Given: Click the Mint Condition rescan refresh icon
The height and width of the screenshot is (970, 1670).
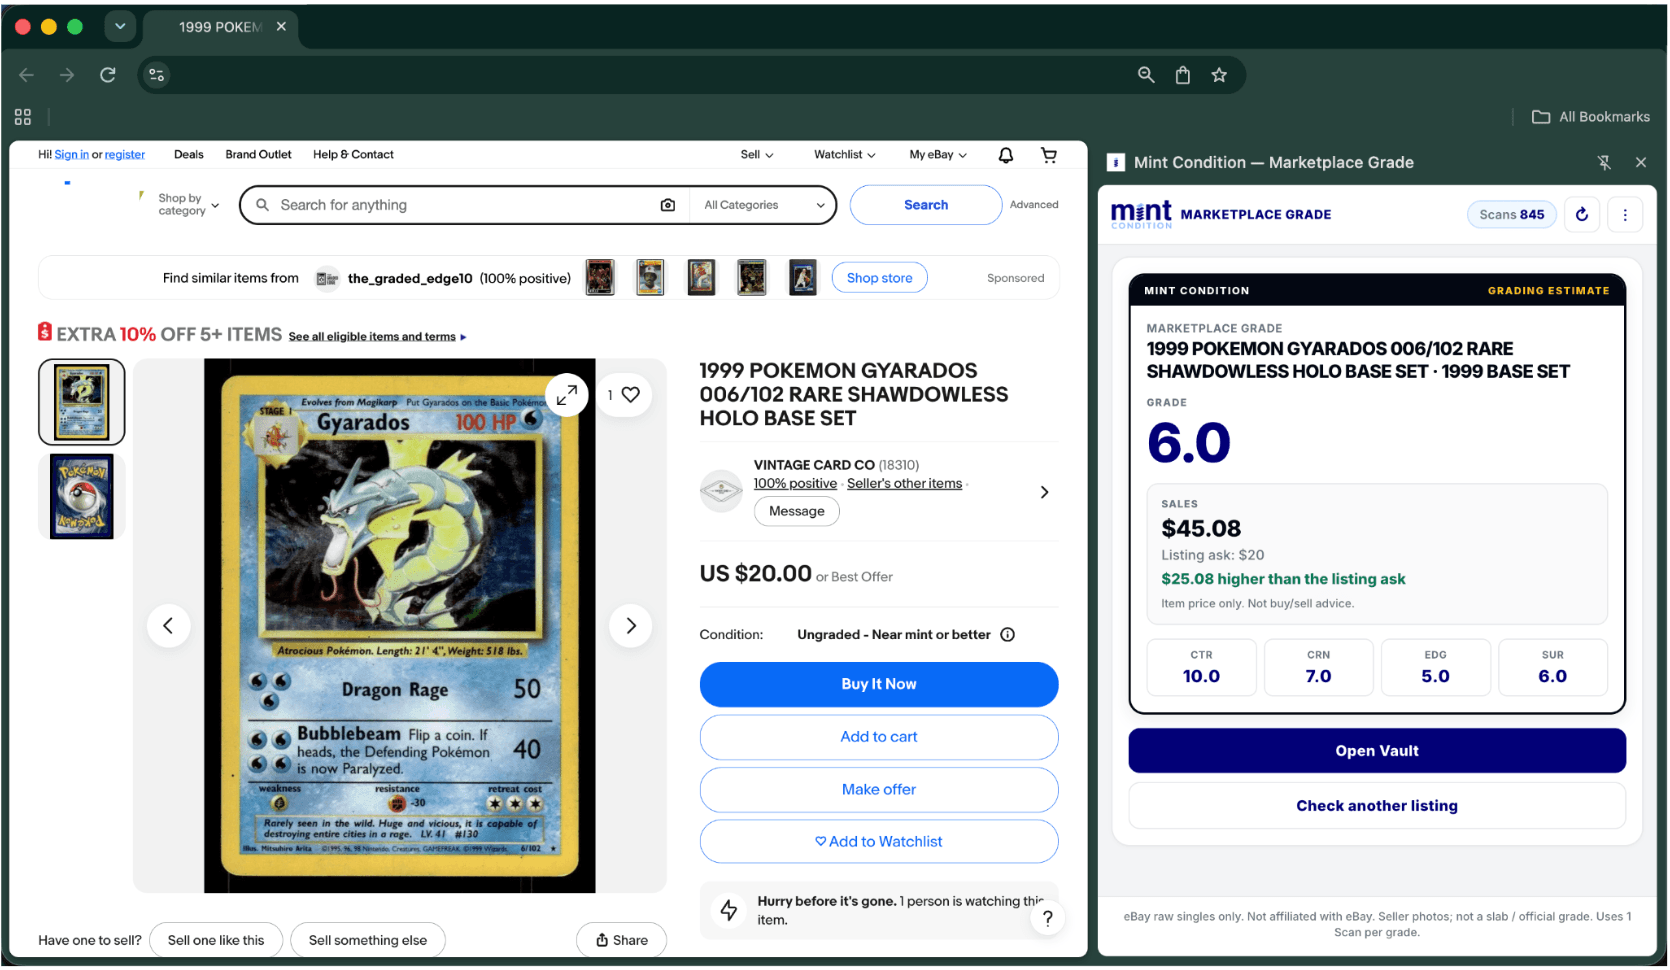Looking at the screenshot, I should (1582, 215).
